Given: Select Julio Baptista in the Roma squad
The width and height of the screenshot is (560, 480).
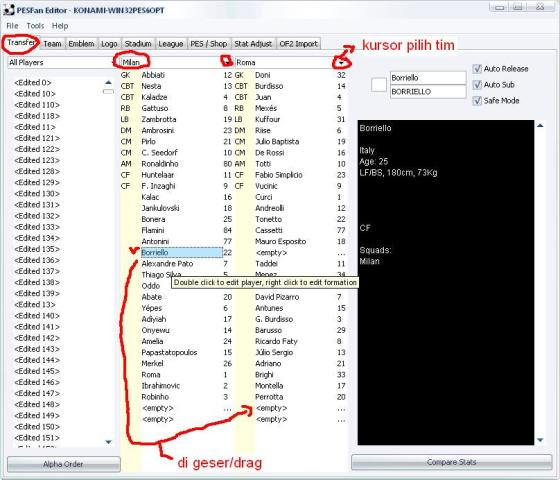Looking at the screenshot, I should tap(277, 141).
